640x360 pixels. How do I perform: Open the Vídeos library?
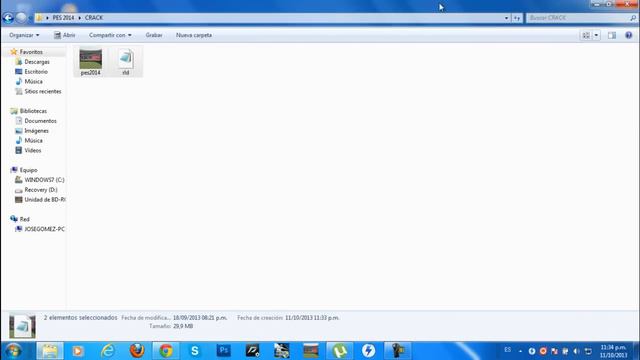point(33,150)
